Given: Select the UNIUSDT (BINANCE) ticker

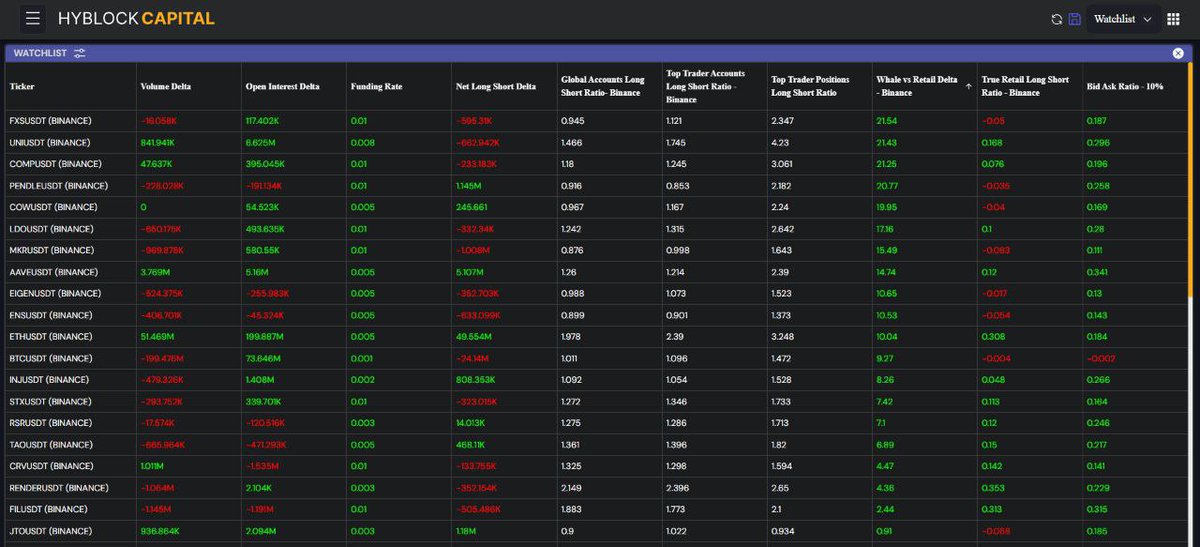Looking at the screenshot, I should [x=49, y=143].
